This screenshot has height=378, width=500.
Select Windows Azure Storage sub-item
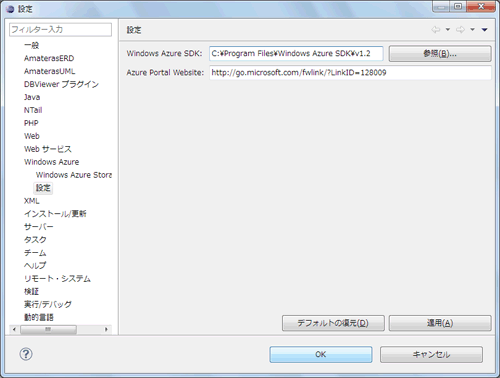[74, 175]
